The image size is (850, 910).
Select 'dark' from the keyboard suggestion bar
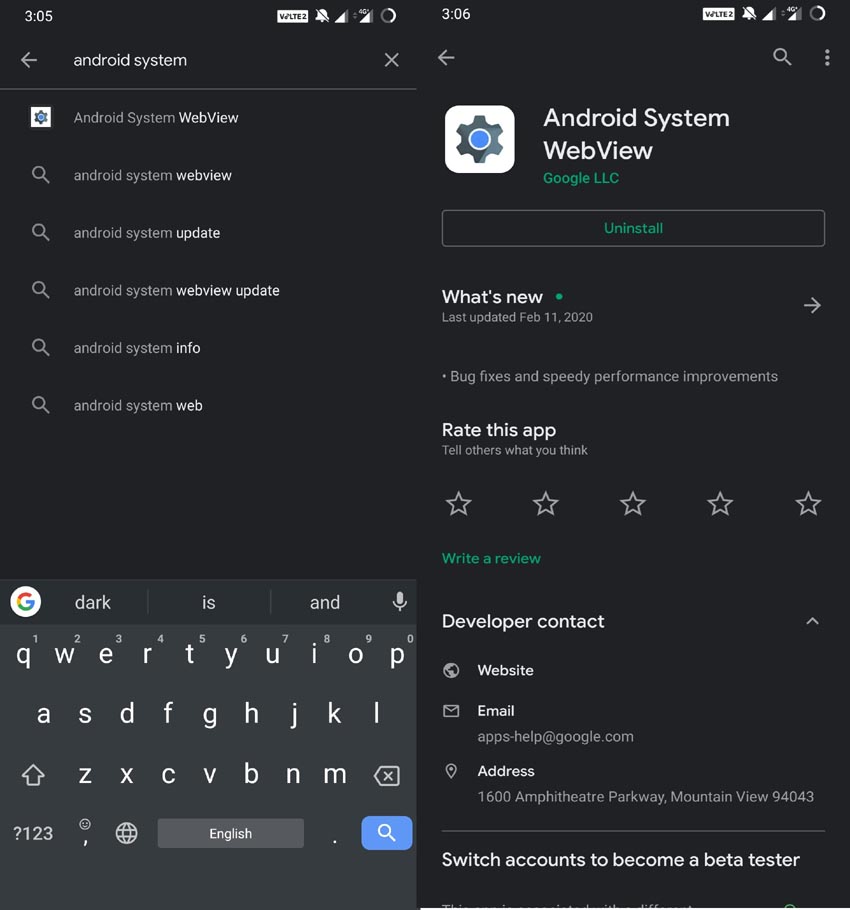(92, 601)
